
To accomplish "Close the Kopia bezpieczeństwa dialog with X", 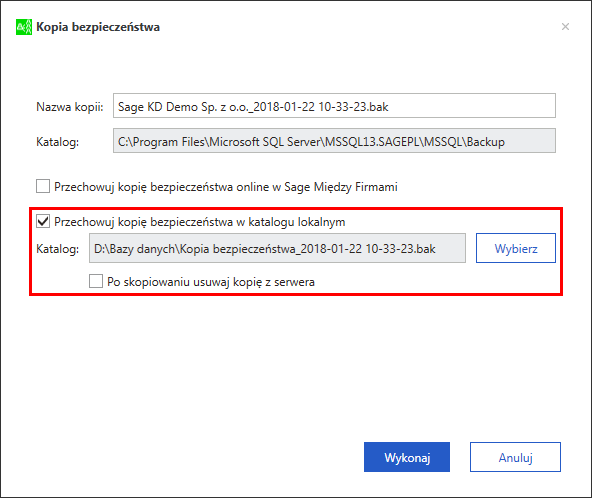I will click(565, 27).
